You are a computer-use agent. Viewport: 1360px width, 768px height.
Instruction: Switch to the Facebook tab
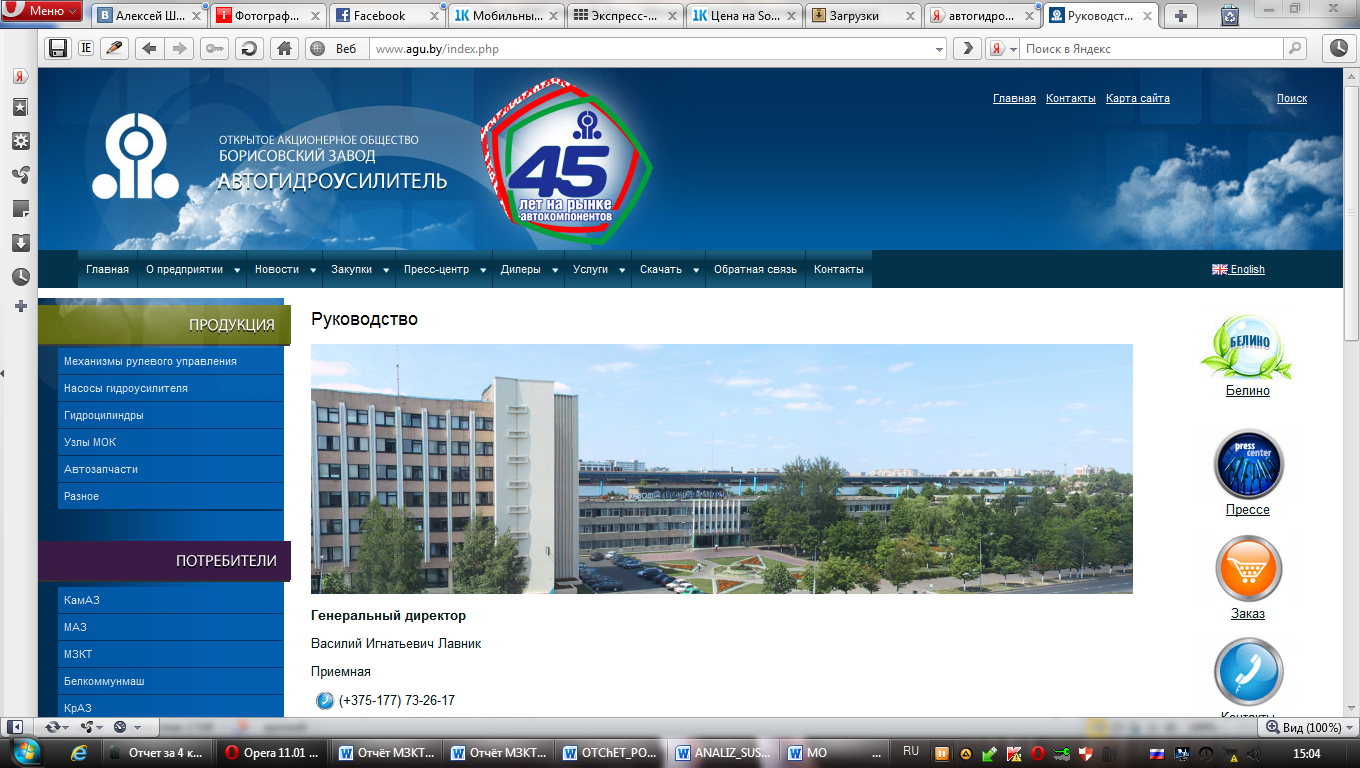click(386, 15)
